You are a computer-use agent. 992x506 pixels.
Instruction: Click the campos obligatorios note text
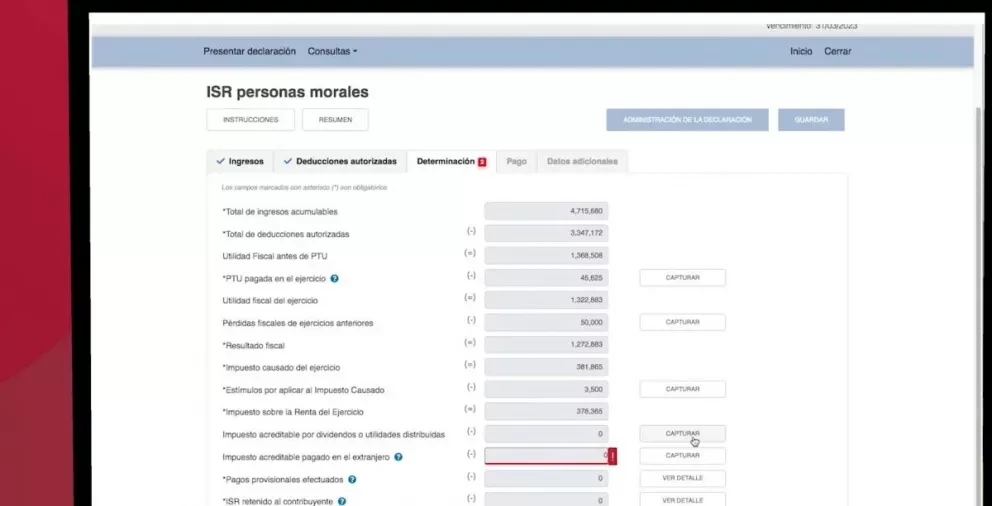[304, 188]
